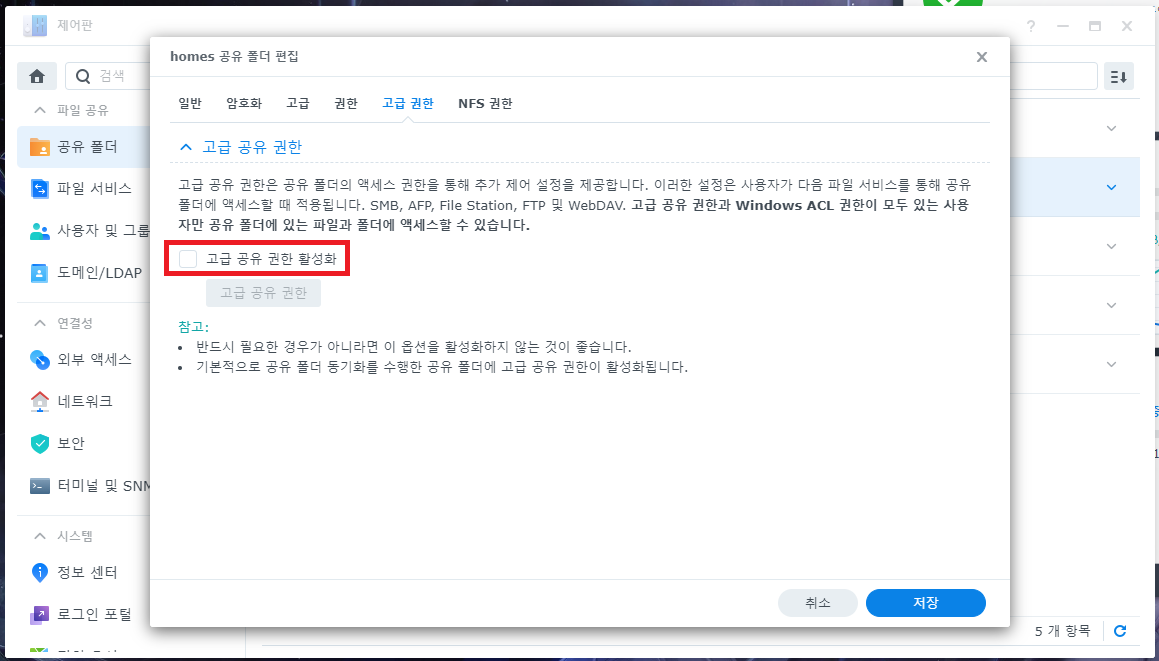
Task: Open 파일 서비스 in the sidebar
Action: (93, 188)
